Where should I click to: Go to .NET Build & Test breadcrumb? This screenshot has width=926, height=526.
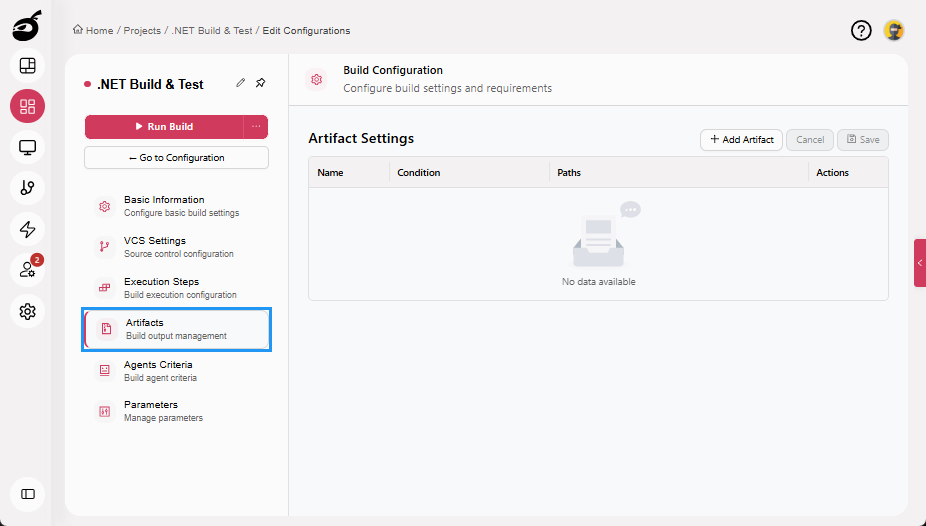[x=211, y=31]
